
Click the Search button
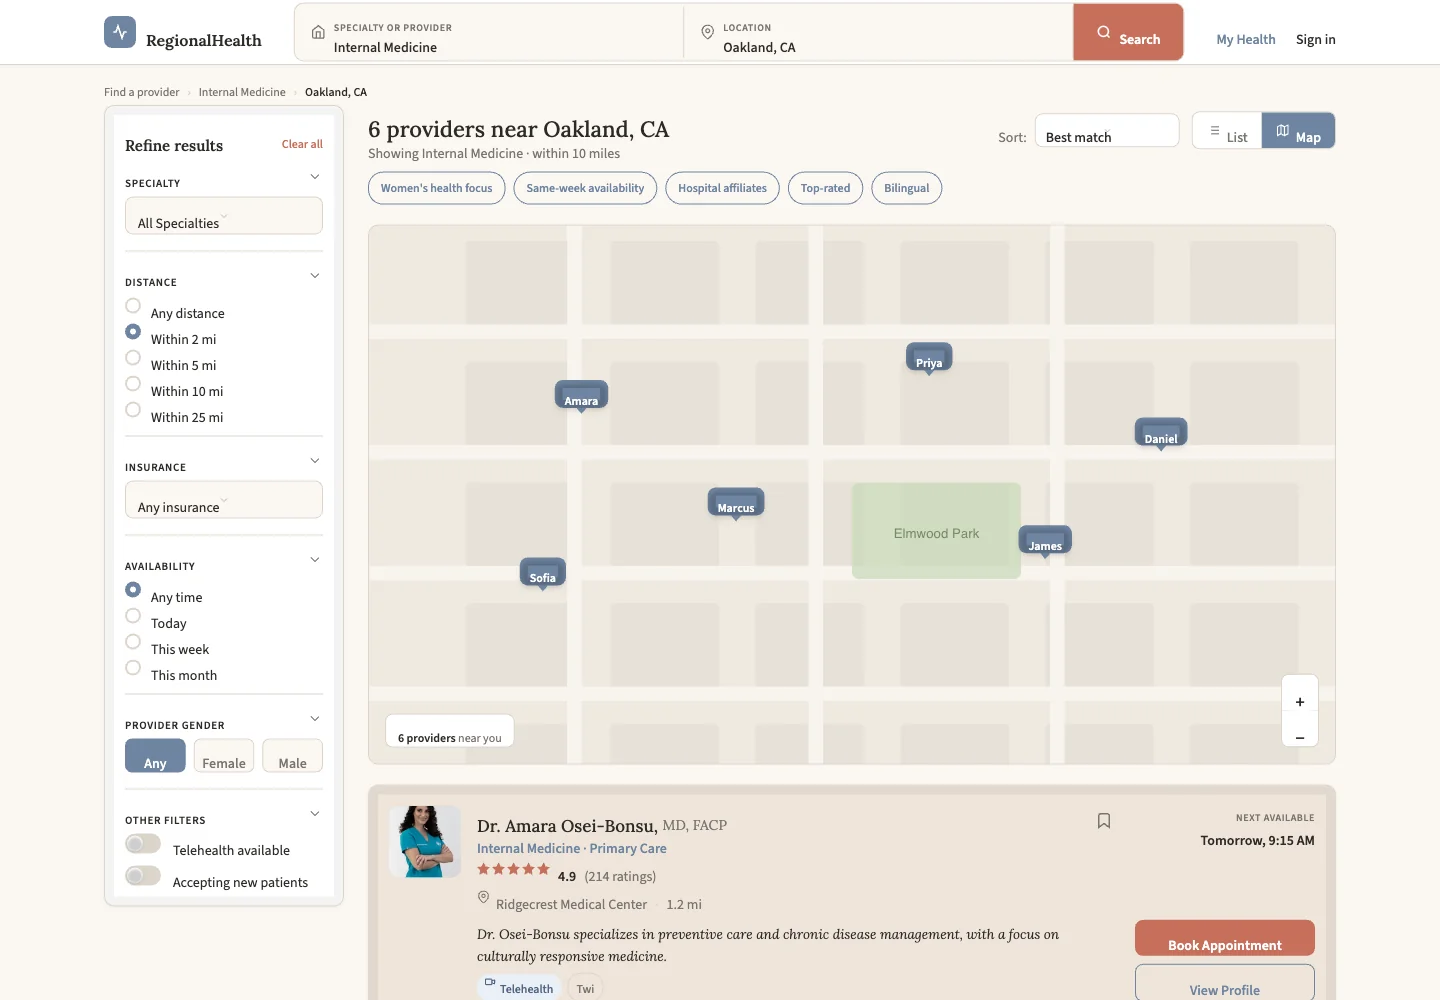tap(1128, 33)
